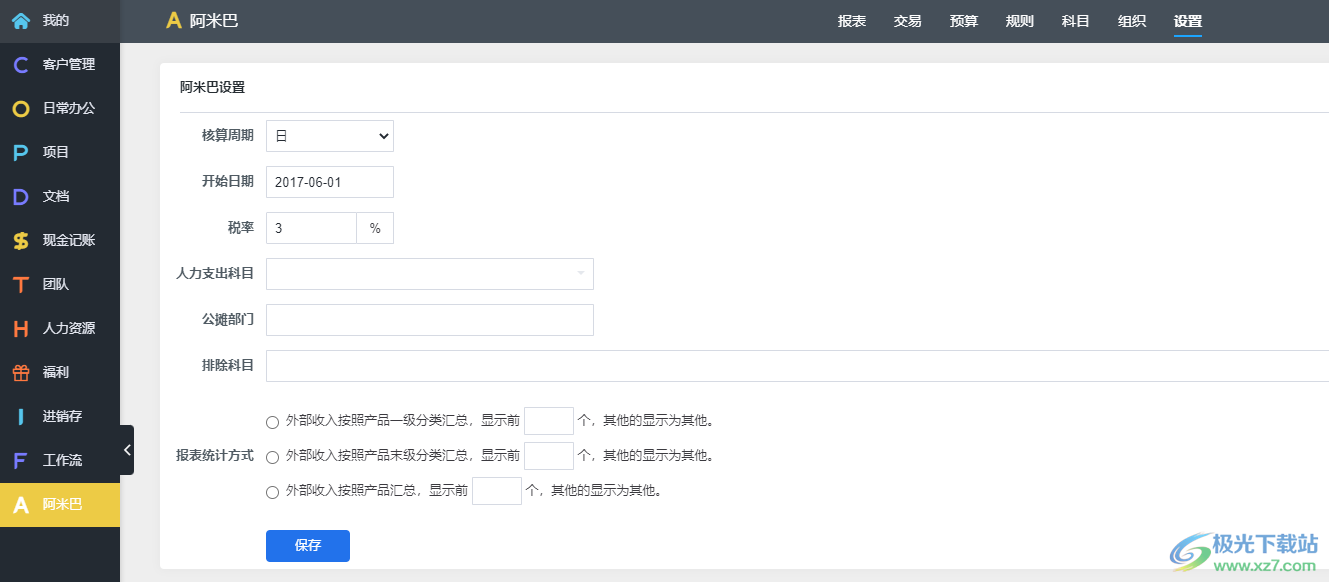Open the 客户管理 sidebar module

click(x=60, y=64)
